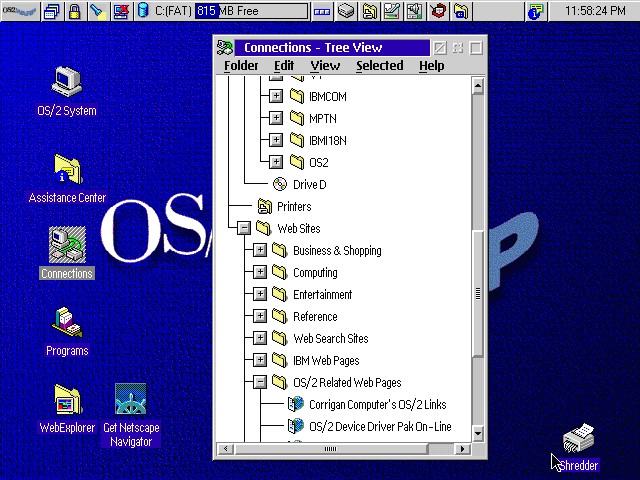The width and height of the screenshot is (640, 480).
Task: Click the vertical scrollbar down arrow
Action: click(477, 433)
